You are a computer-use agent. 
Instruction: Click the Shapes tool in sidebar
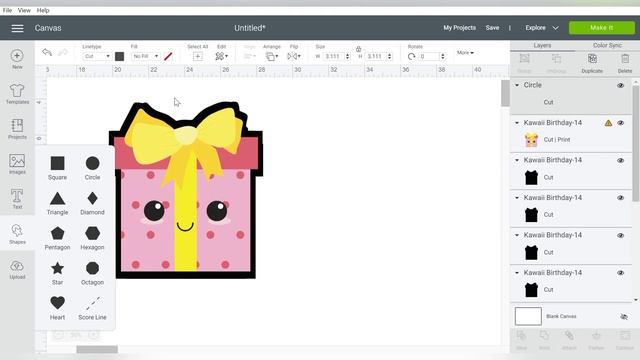pyautogui.click(x=17, y=234)
